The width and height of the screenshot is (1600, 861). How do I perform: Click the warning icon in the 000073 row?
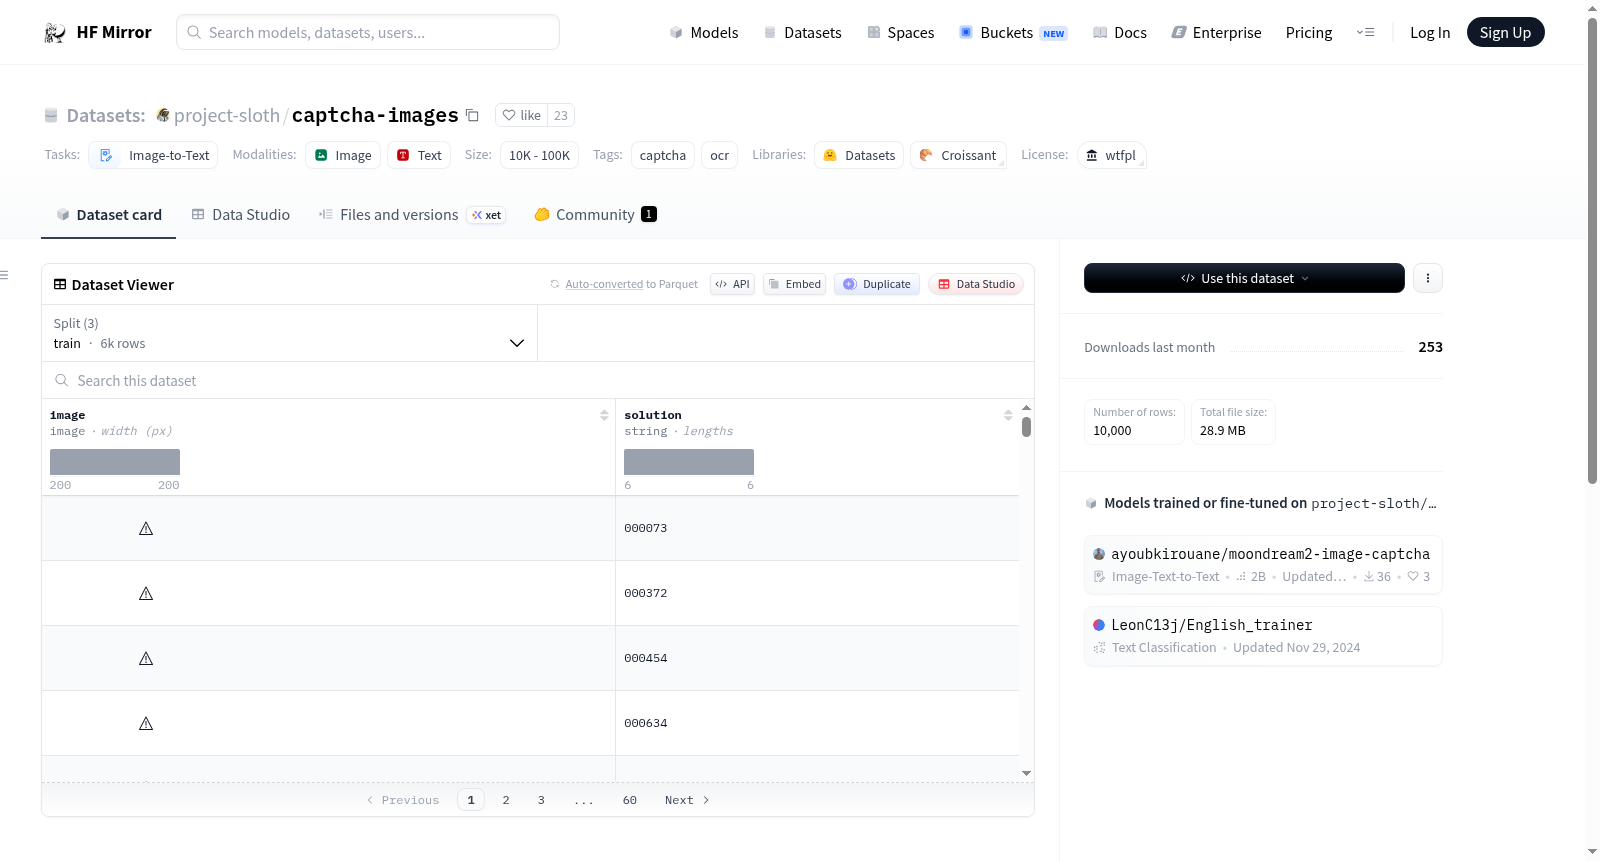146,528
